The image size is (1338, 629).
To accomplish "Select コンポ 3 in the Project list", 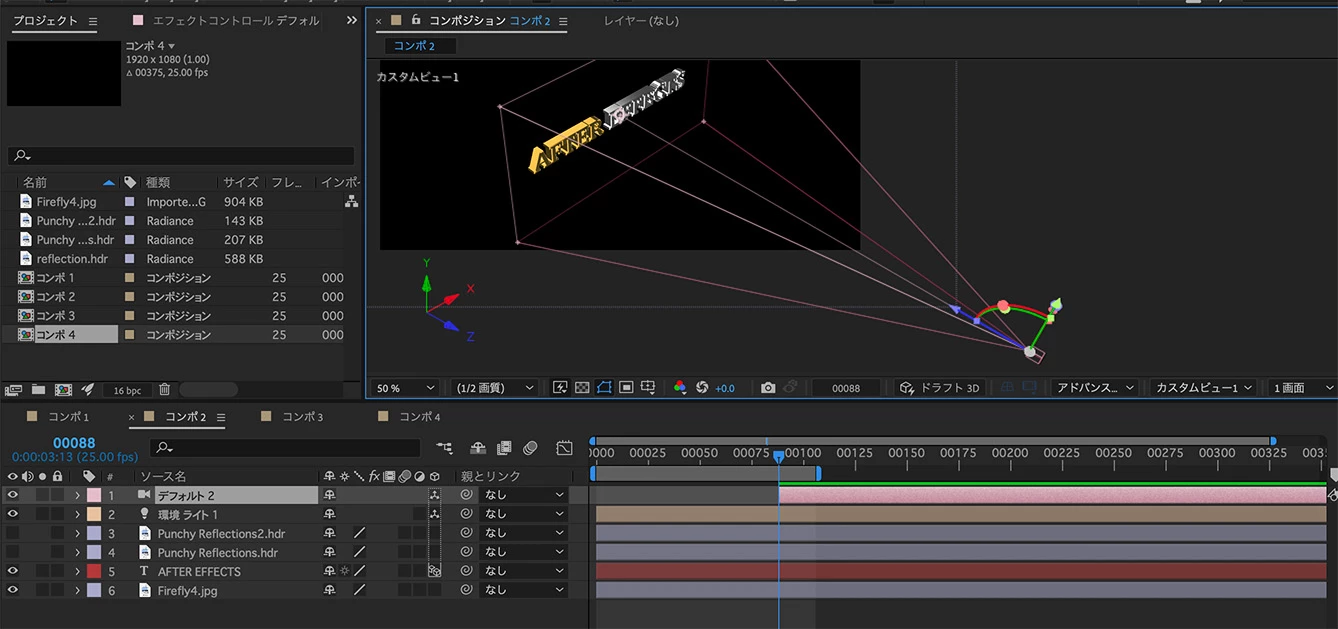I will [55, 316].
